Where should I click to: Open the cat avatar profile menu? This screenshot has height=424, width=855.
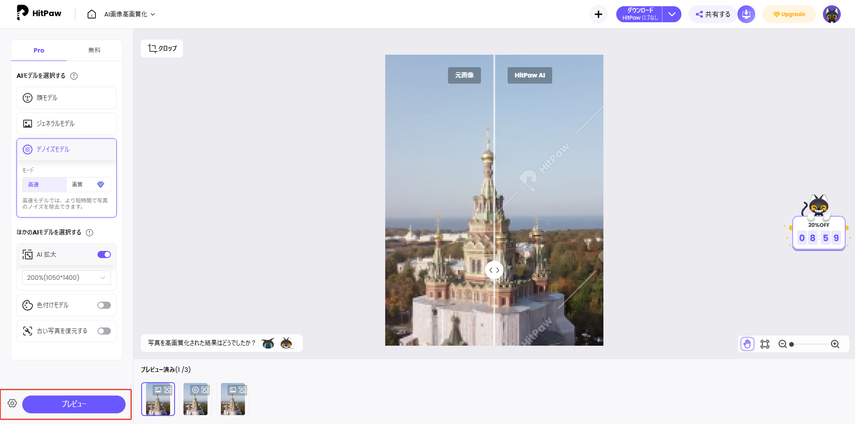(x=832, y=14)
